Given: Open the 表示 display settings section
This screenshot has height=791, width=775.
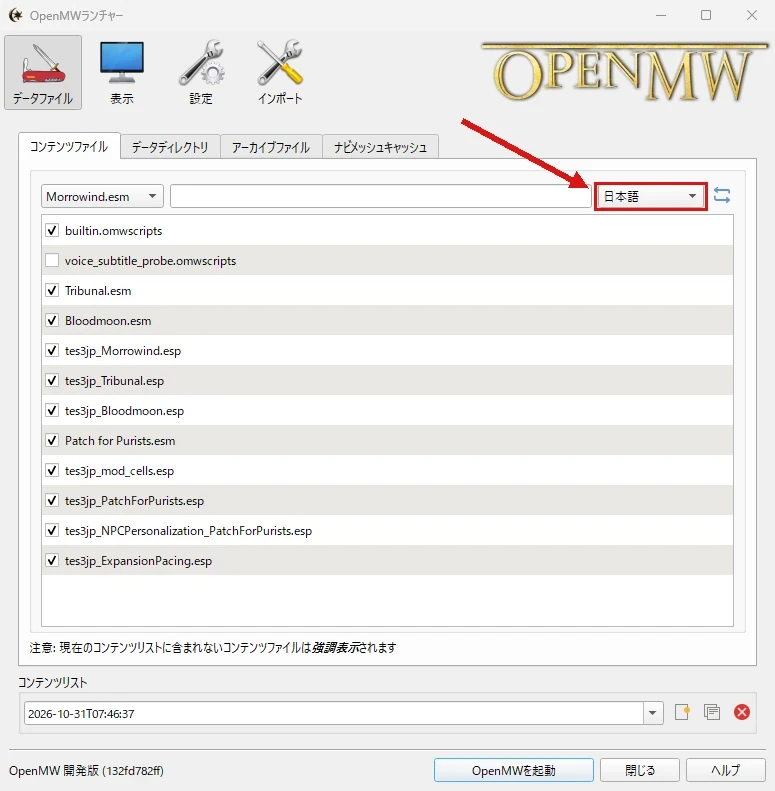Looking at the screenshot, I should point(122,72).
